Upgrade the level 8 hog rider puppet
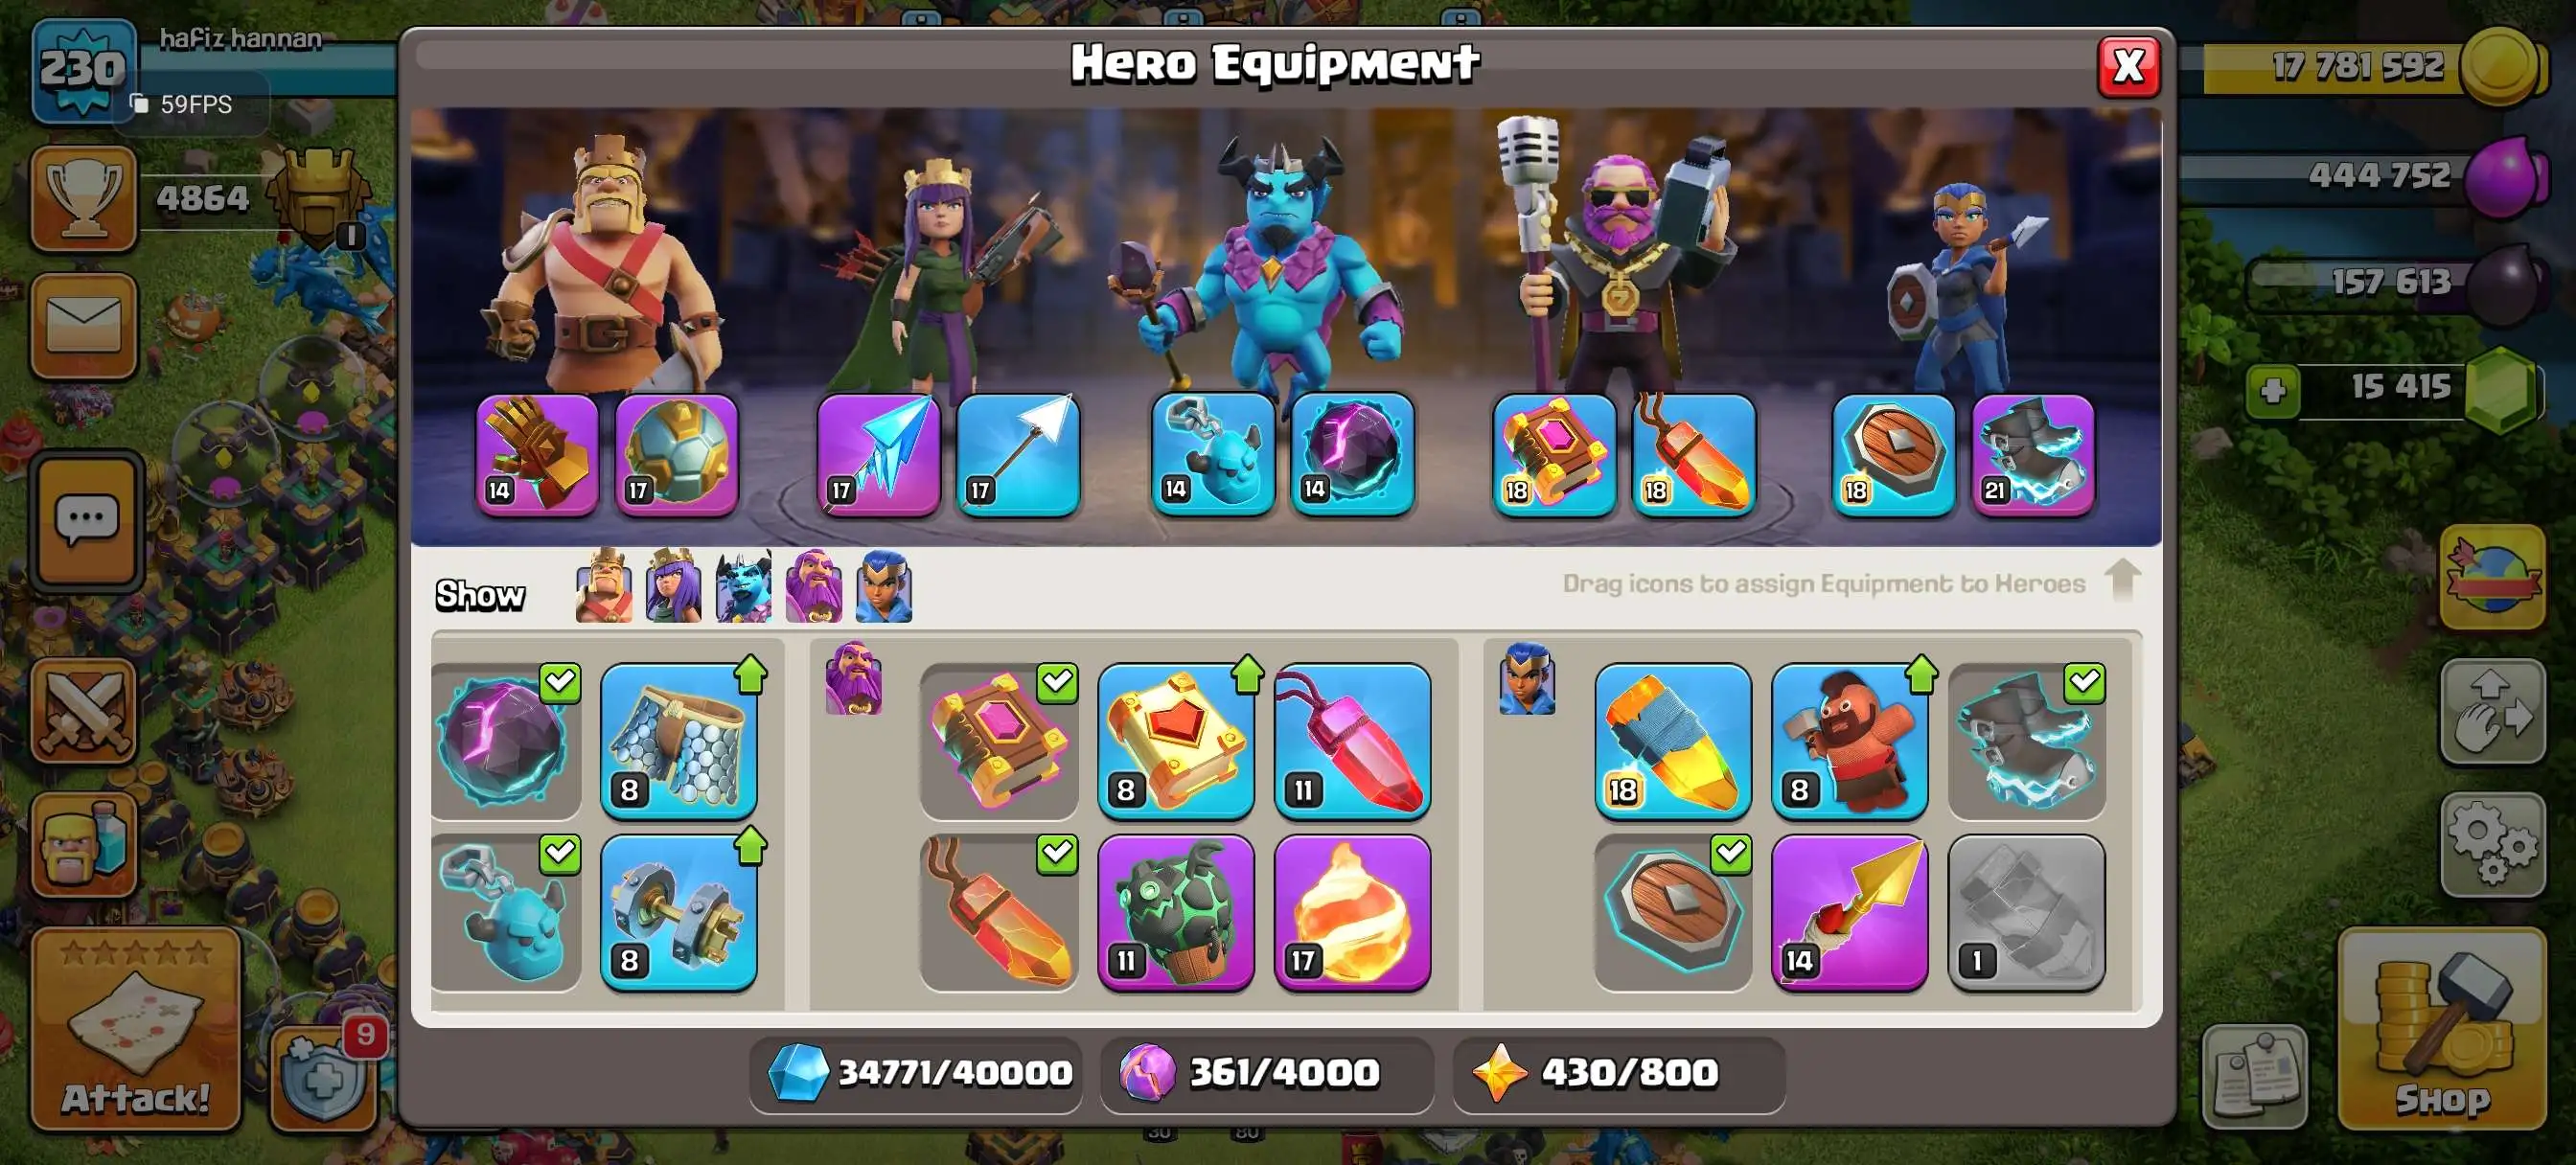This screenshot has width=2576, height=1165. click(1849, 741)
